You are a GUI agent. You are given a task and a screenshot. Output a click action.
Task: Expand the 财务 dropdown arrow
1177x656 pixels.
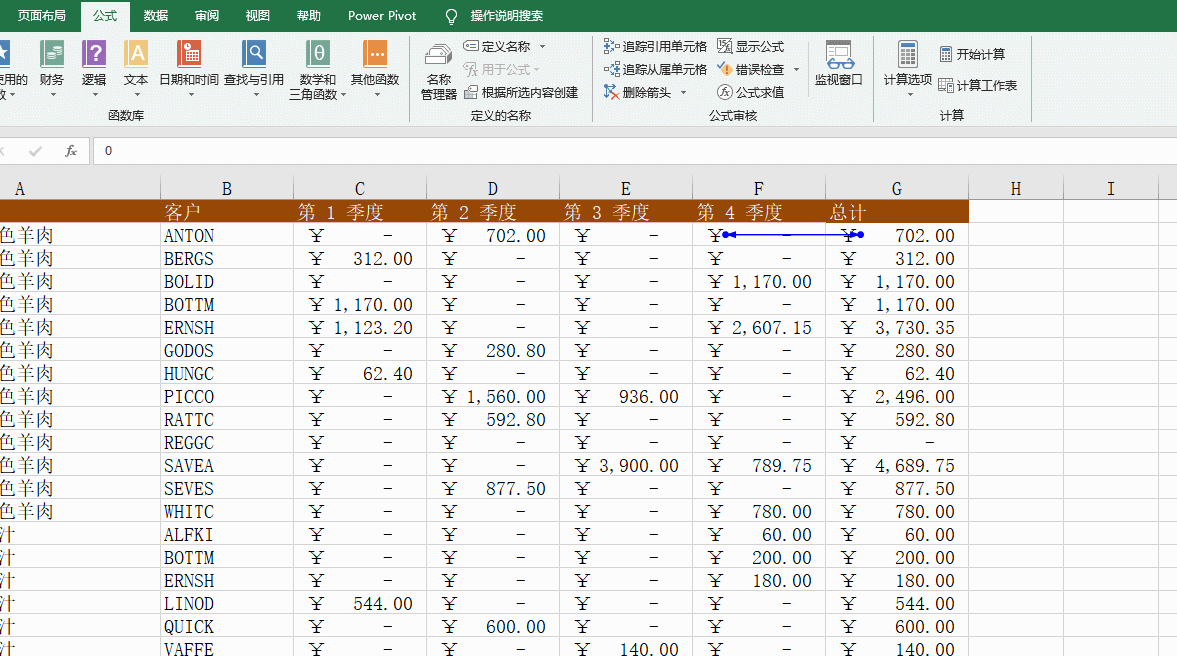click(x=53, y=95)
